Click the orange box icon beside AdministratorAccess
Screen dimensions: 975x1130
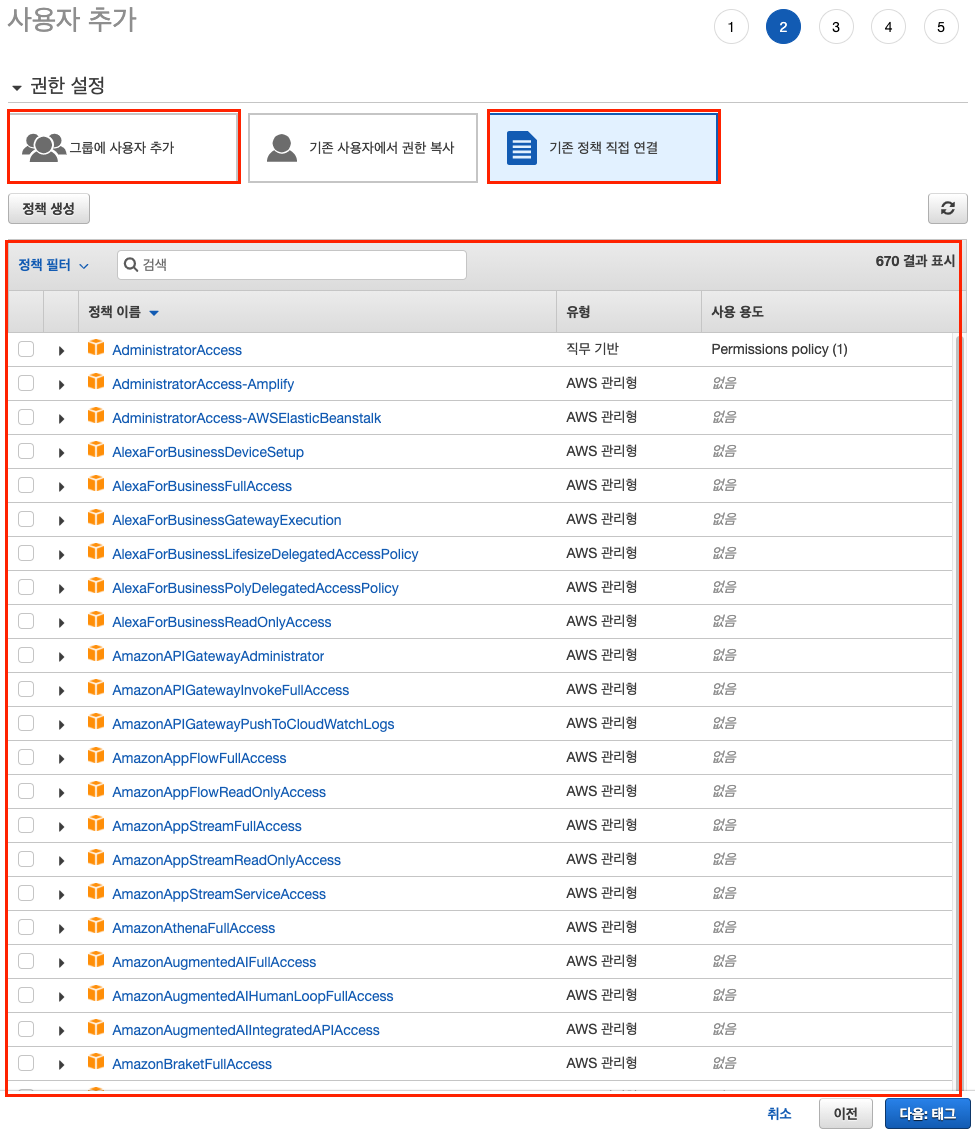[96, 348]
